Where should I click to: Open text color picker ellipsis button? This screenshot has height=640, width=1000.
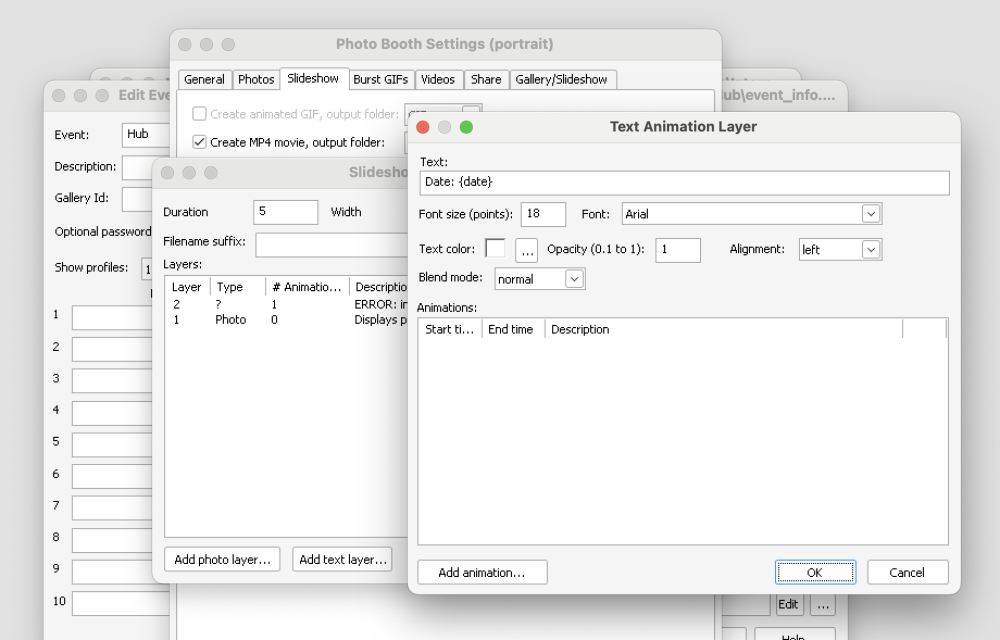coord(526,250)
